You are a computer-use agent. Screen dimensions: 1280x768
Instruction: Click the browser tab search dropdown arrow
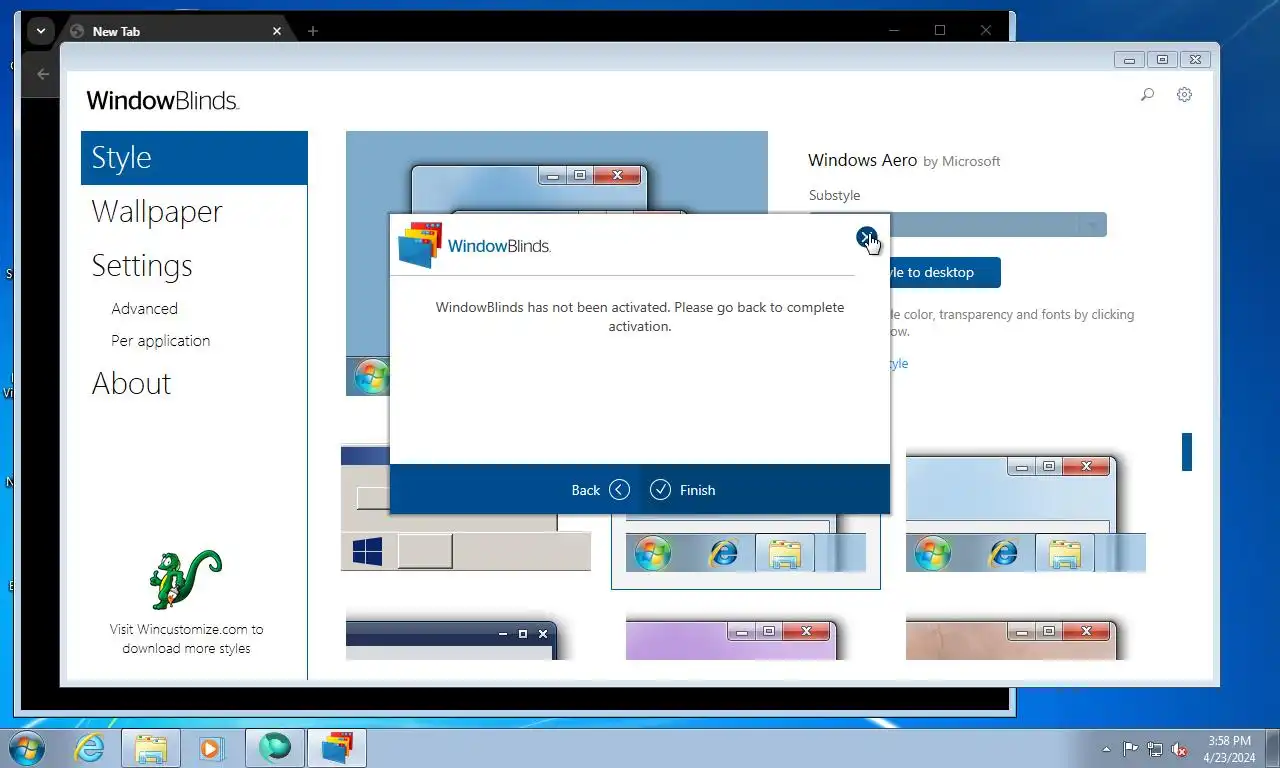(40, 31)
